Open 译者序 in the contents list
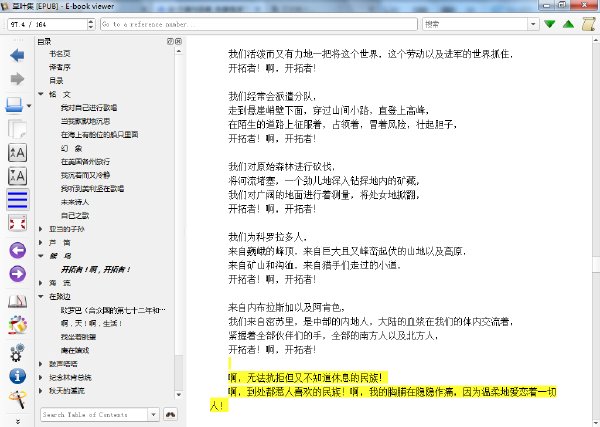Image resolution: width=600 pixels, height=427 pixels. pyautogui.click(x=60, y=67)
